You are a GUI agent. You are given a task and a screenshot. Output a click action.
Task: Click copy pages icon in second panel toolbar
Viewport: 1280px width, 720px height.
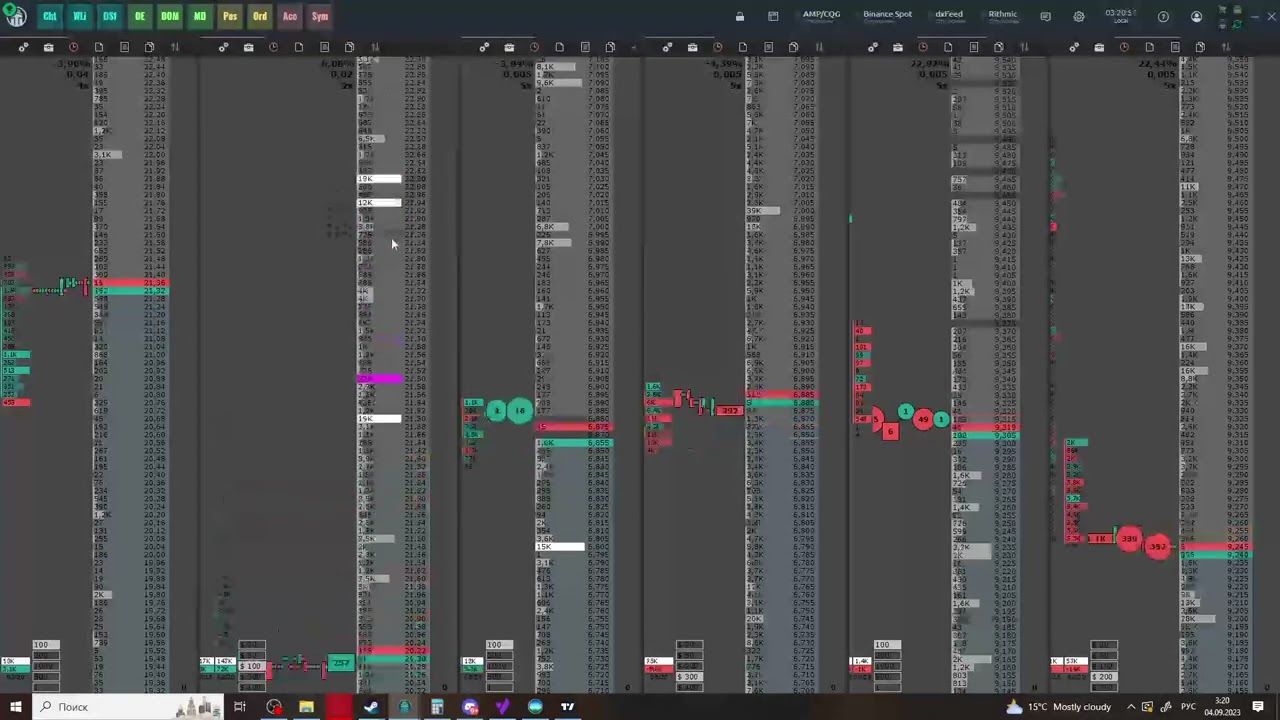point(349,47)
